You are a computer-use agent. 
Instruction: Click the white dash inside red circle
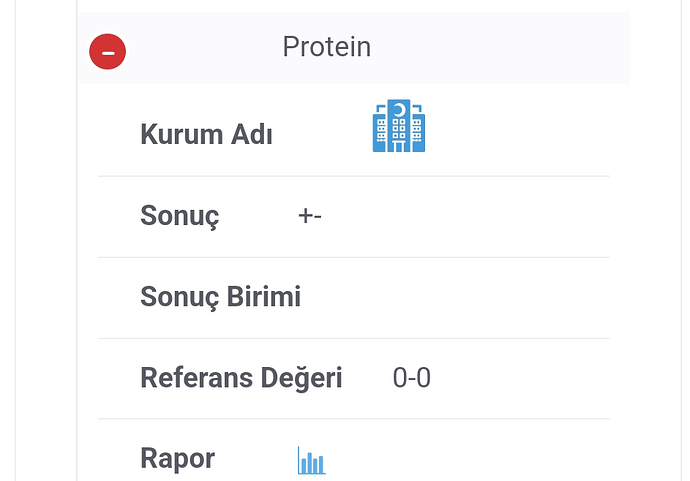pos(108,53)
